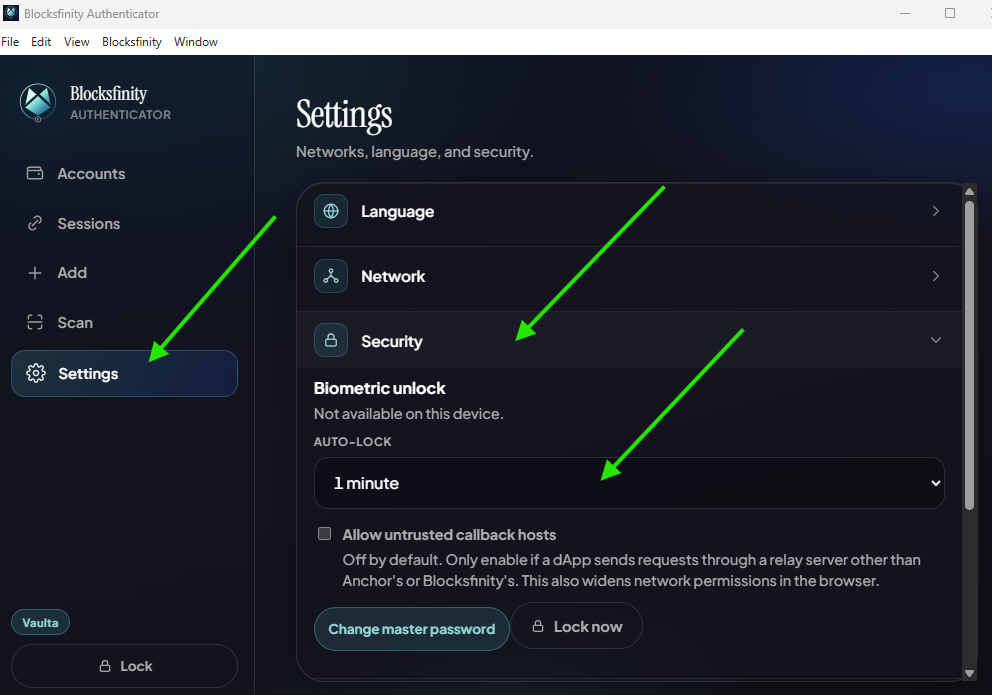Click the scrollbar down arrow
Viewport: 992px width, 695px height.
969,673
